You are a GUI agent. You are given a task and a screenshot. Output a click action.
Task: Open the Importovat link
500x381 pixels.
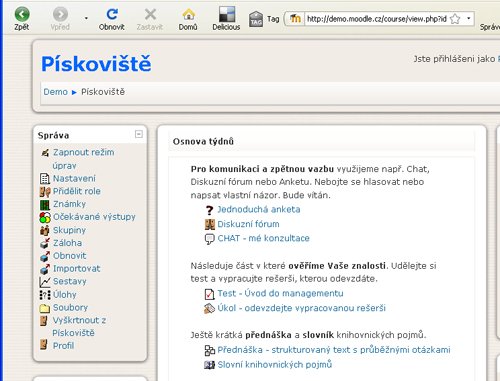77,268
